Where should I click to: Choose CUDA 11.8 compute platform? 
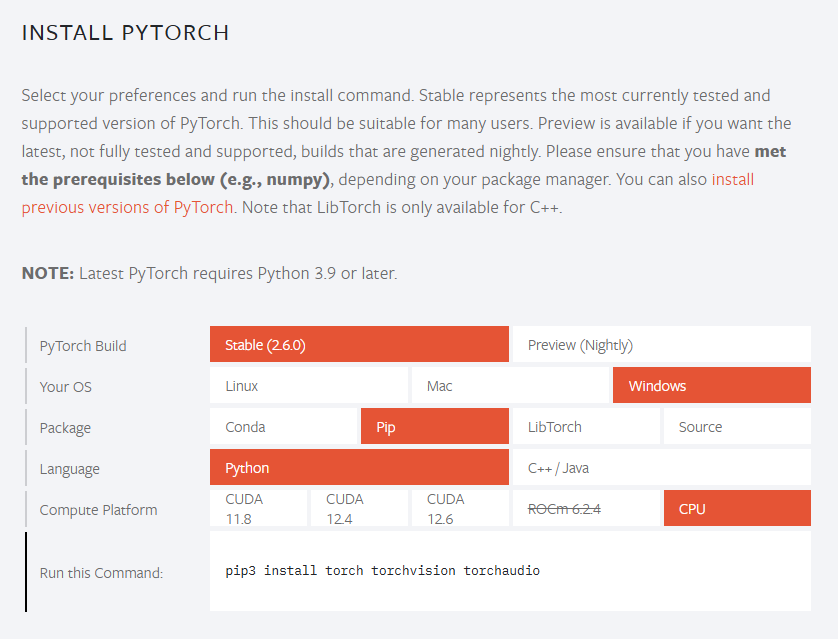coord(259,508)
